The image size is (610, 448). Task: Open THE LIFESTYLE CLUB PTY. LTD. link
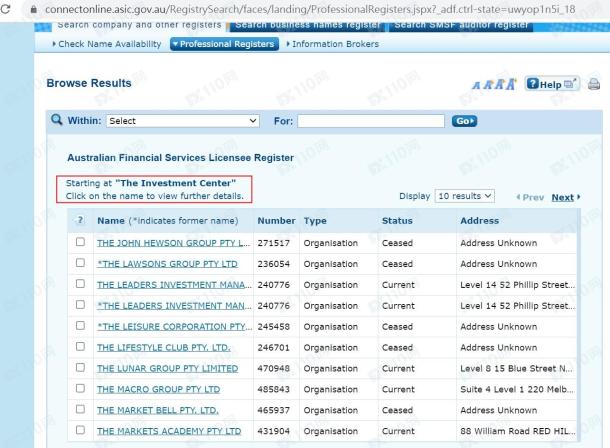click(164, 348)
